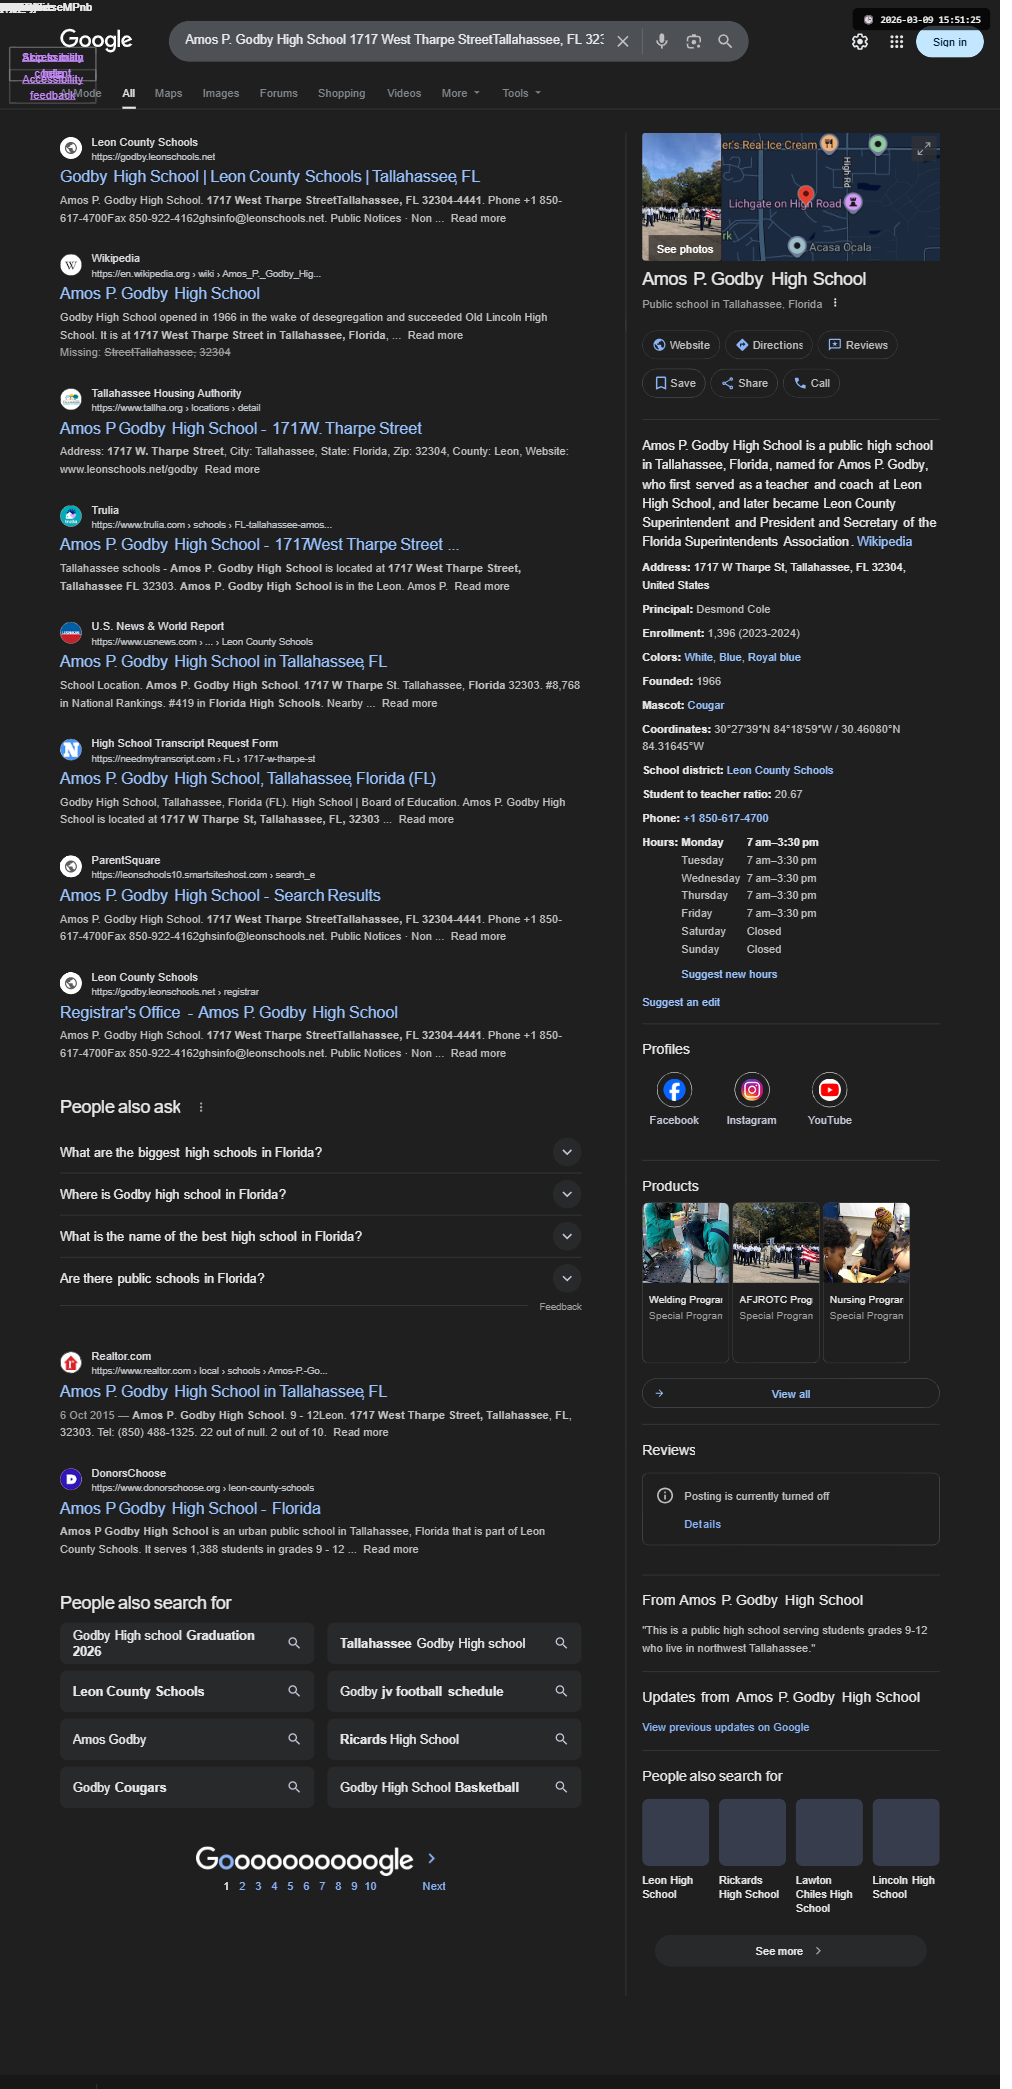The width and height of the screenshot is (1012, 2089).
Task: Click Trulia result favicon
Action: click(x=71, y=516)
